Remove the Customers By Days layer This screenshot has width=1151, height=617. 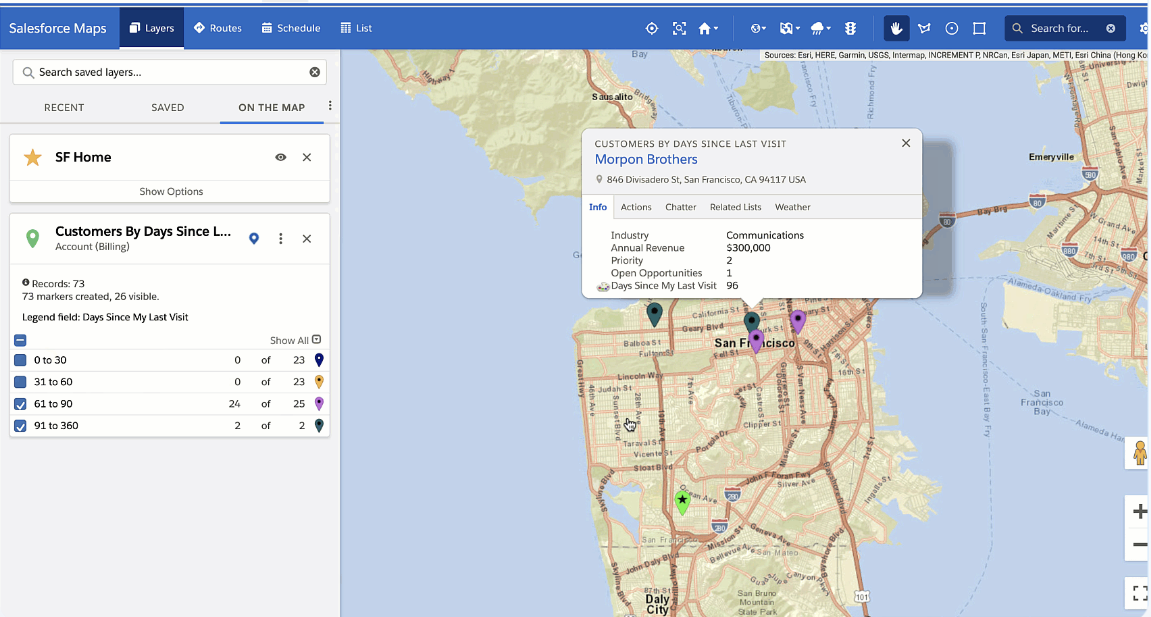307,238
